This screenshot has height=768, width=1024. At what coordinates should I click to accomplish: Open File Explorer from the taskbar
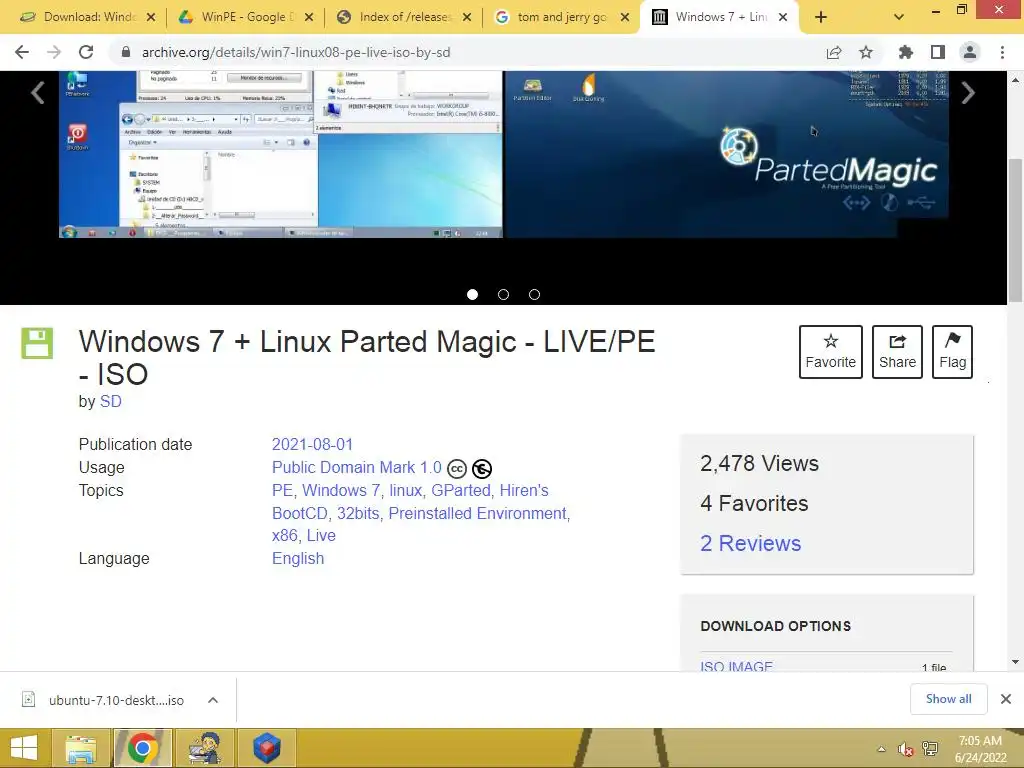[x=80, y=748]
